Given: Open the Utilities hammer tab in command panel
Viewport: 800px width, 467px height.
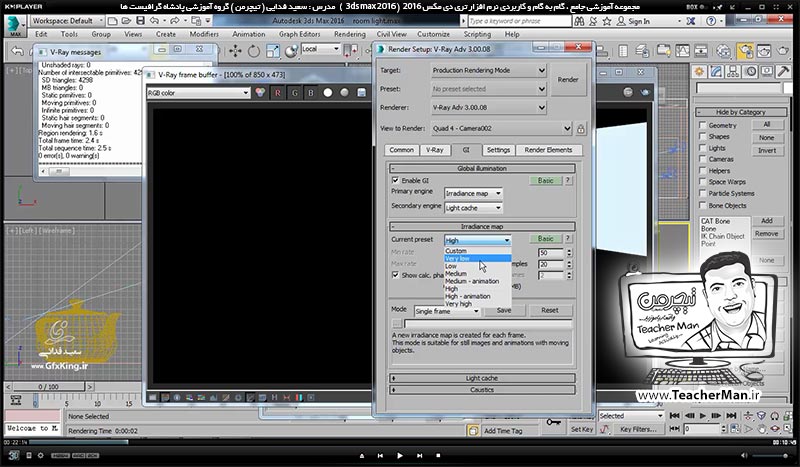Looking at the screenshot, I should (x=783, y=72).
